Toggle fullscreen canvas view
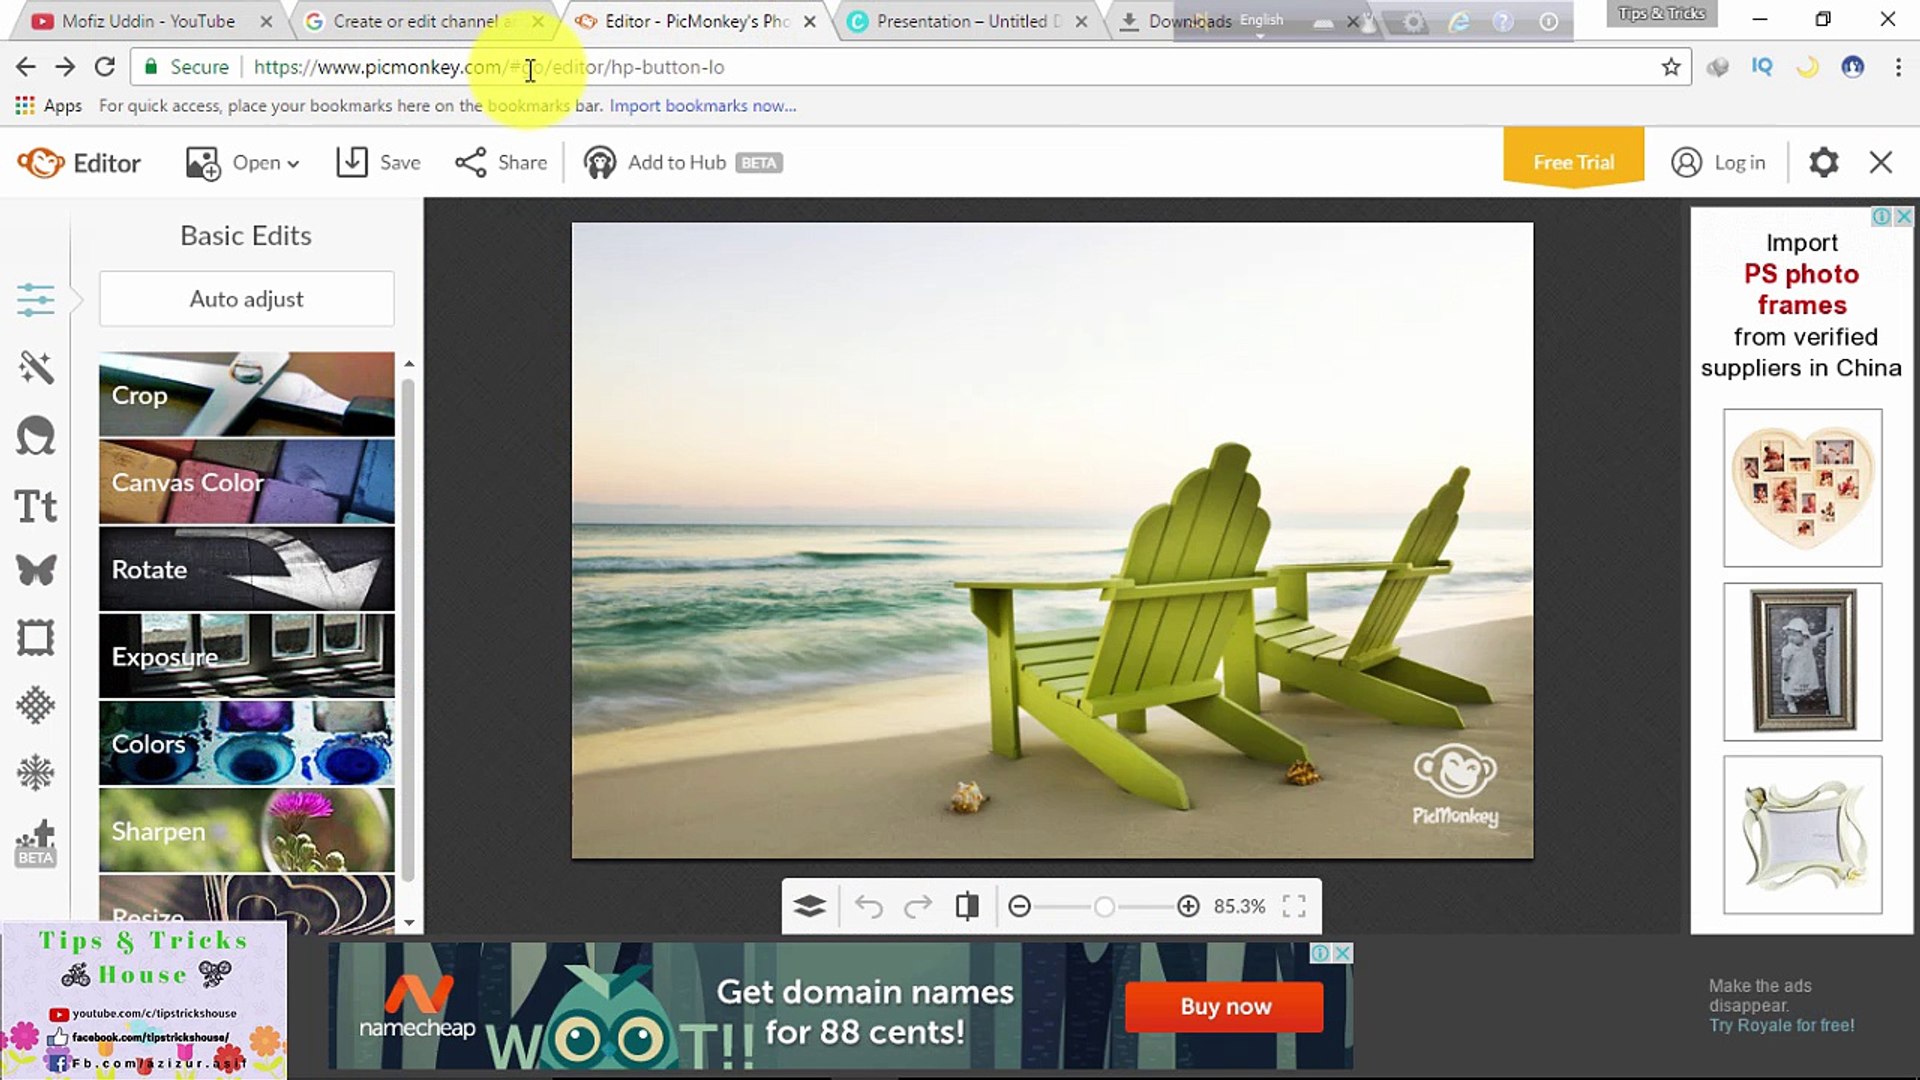The width and height of the screenshot is (1920, 1080). pyautogui.click(x=1294, y=906)
